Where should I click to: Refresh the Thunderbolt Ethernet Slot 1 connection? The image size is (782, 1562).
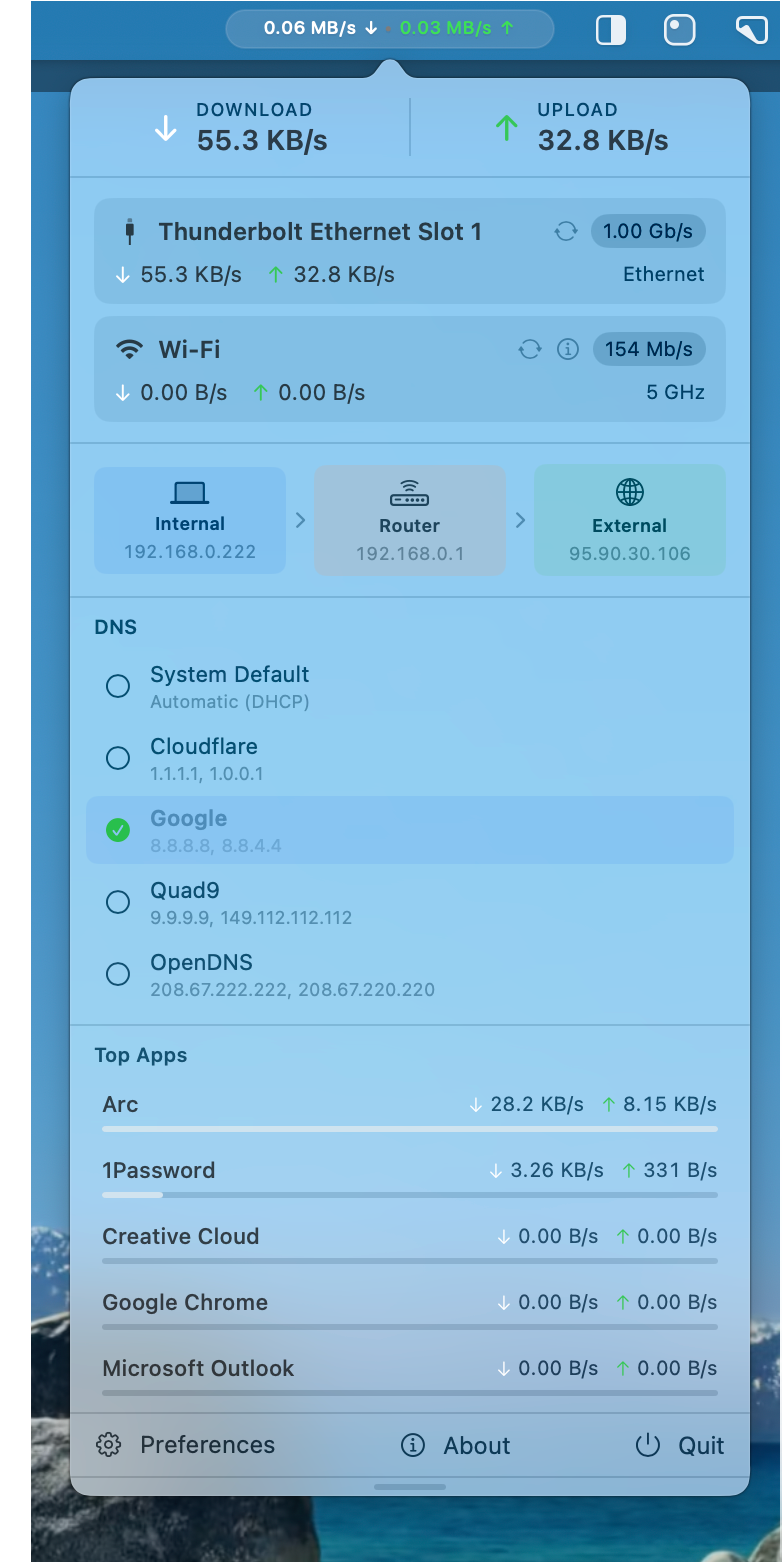566,232
